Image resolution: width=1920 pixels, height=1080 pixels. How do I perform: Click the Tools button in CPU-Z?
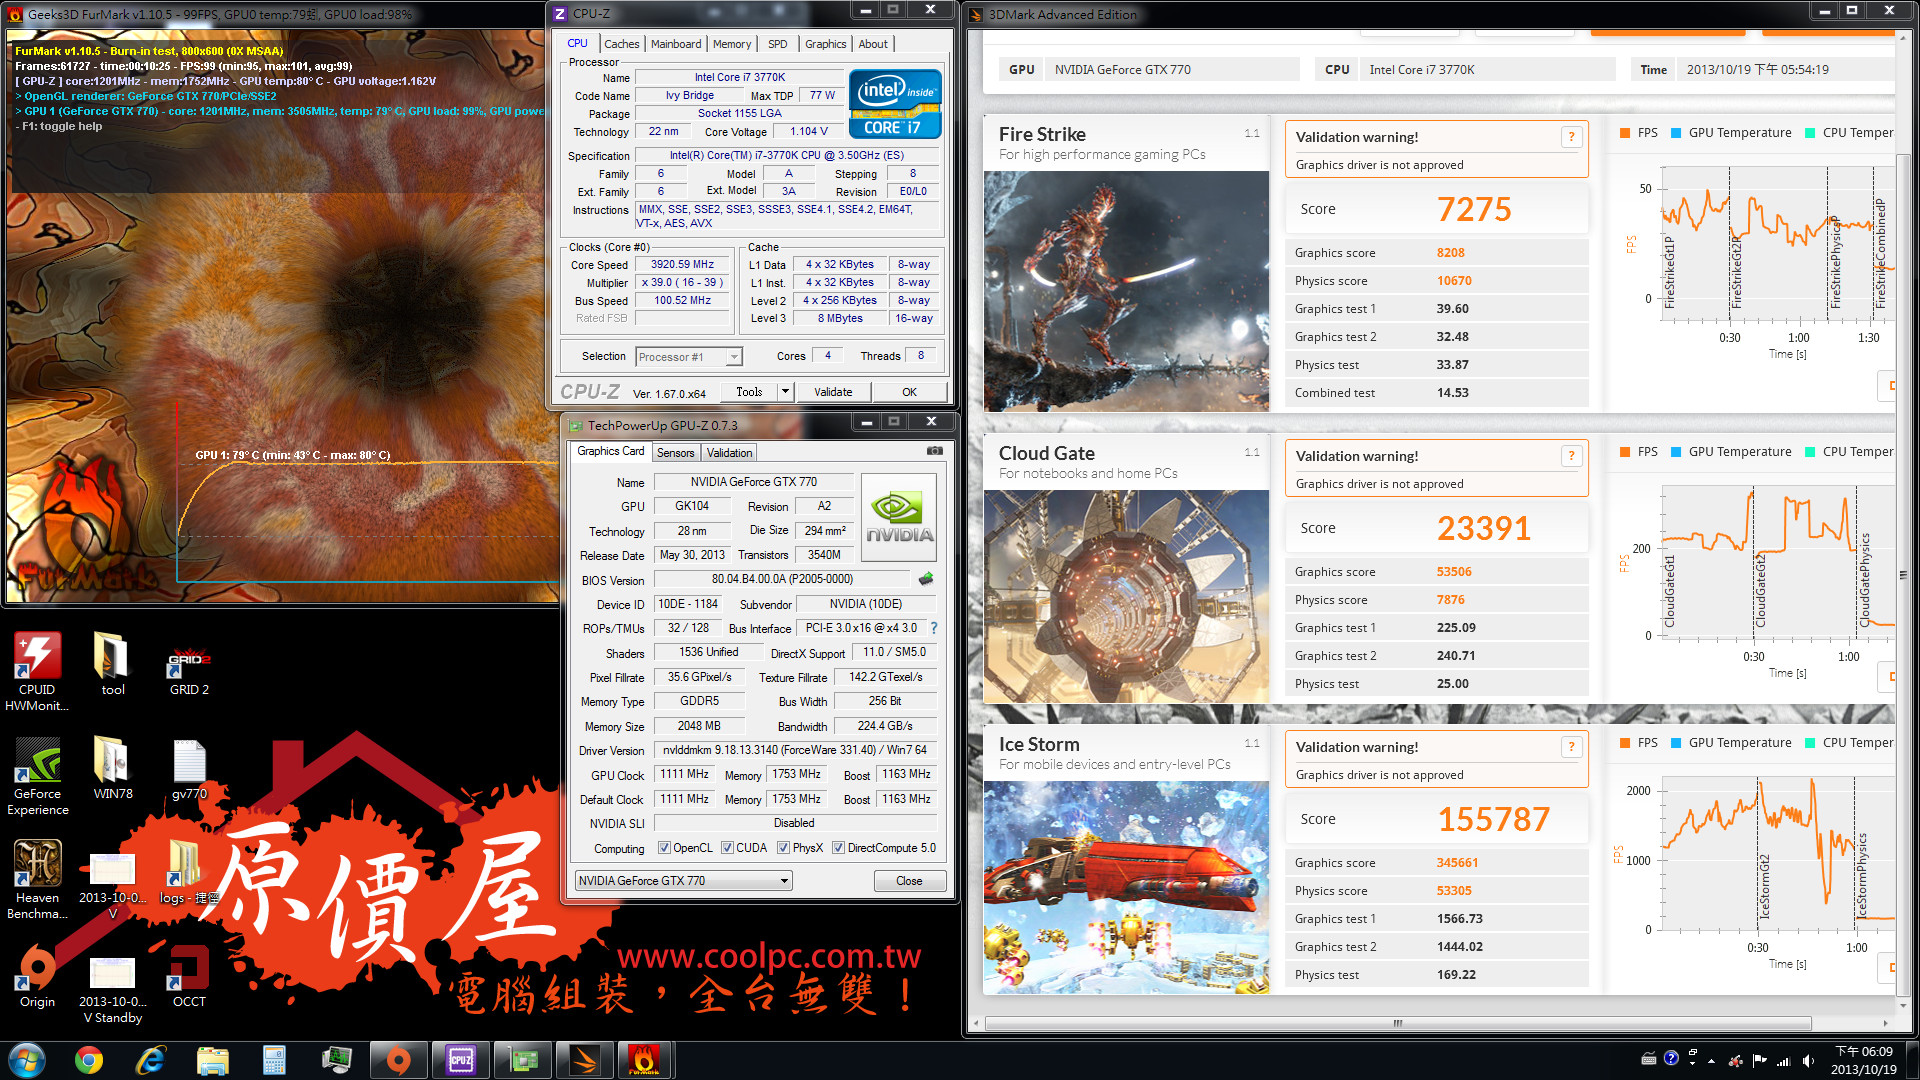pos(749,392)
